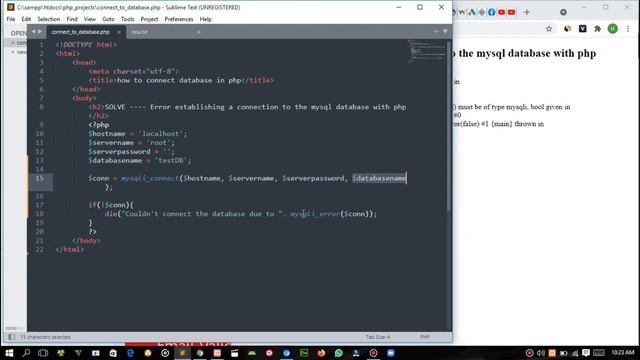Click the title tag line in code
Screen dimensions: 640x360
(181, 80)
